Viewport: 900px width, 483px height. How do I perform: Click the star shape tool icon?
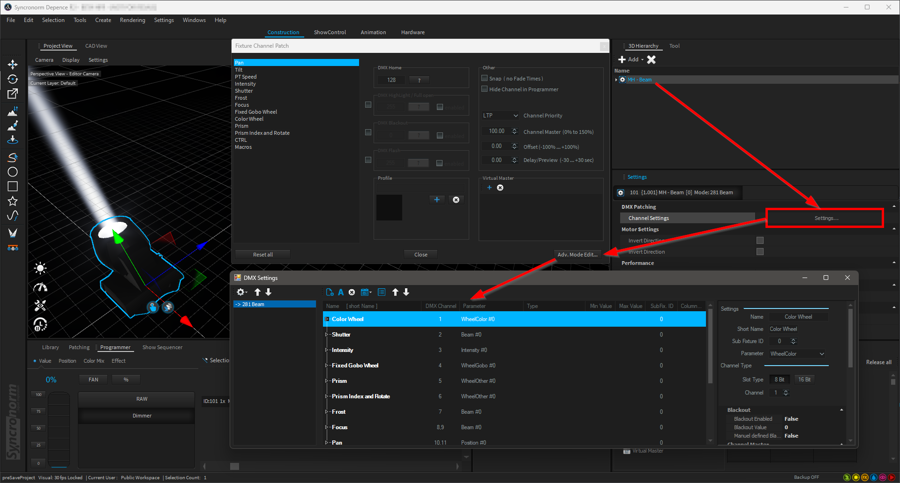tap(13, 201)
